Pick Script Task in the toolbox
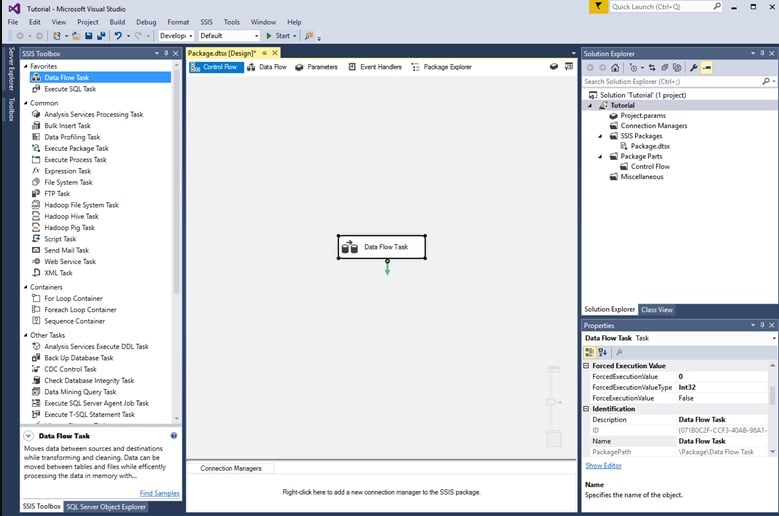 [60, 239]
